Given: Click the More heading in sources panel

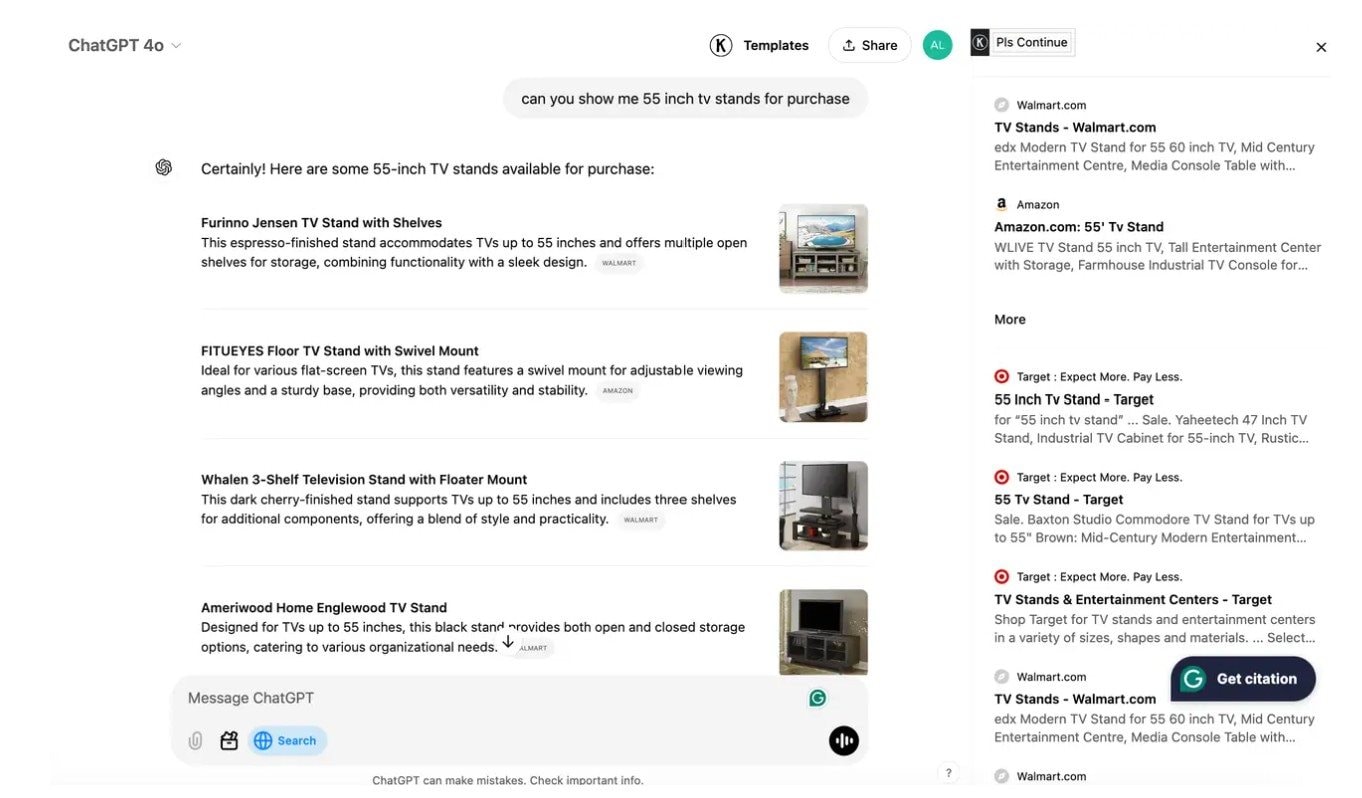Looking at the screenshot, I should (x=1010, y=320).
